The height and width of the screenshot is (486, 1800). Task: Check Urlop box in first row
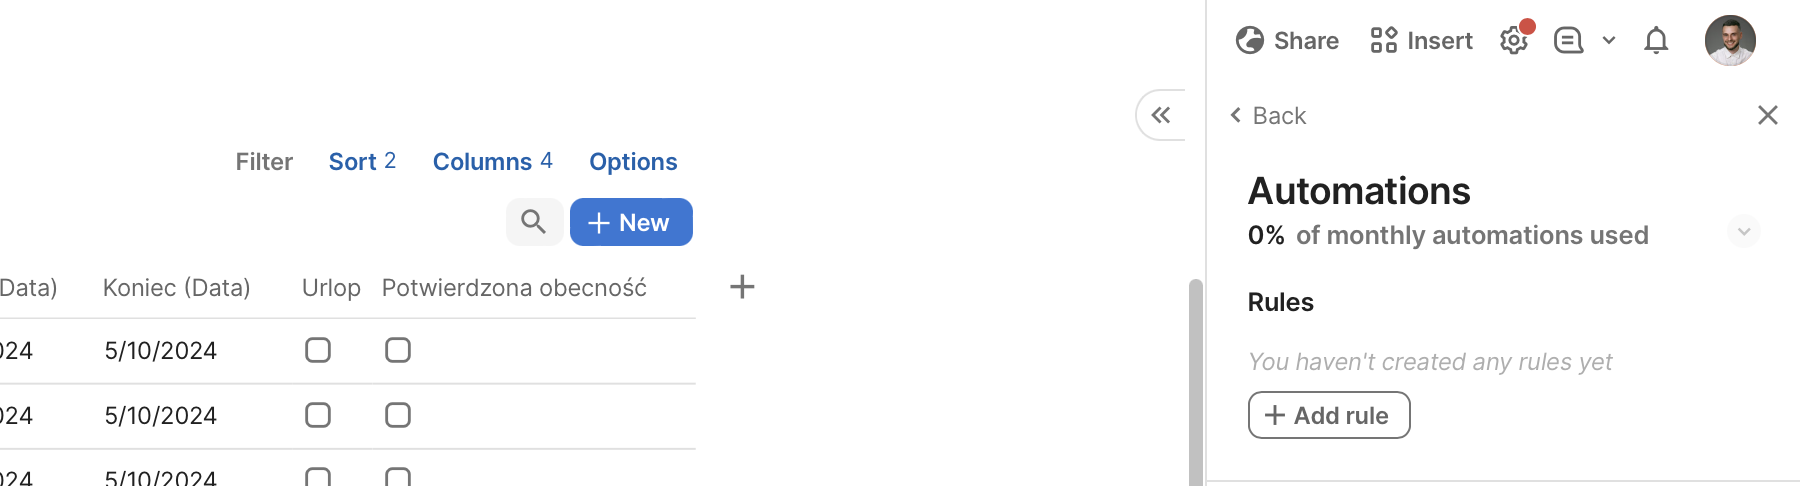pos(318,350)
